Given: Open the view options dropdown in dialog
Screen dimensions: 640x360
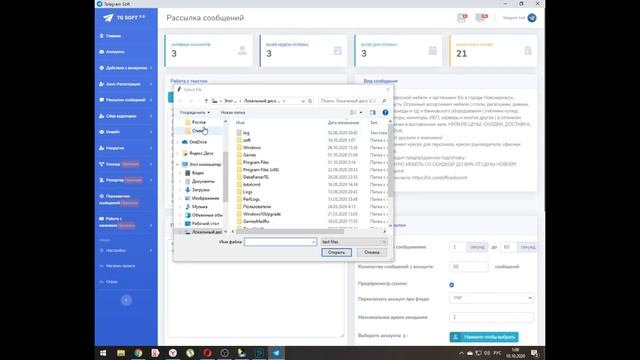Looking at the screenshot, I should 361,112.
